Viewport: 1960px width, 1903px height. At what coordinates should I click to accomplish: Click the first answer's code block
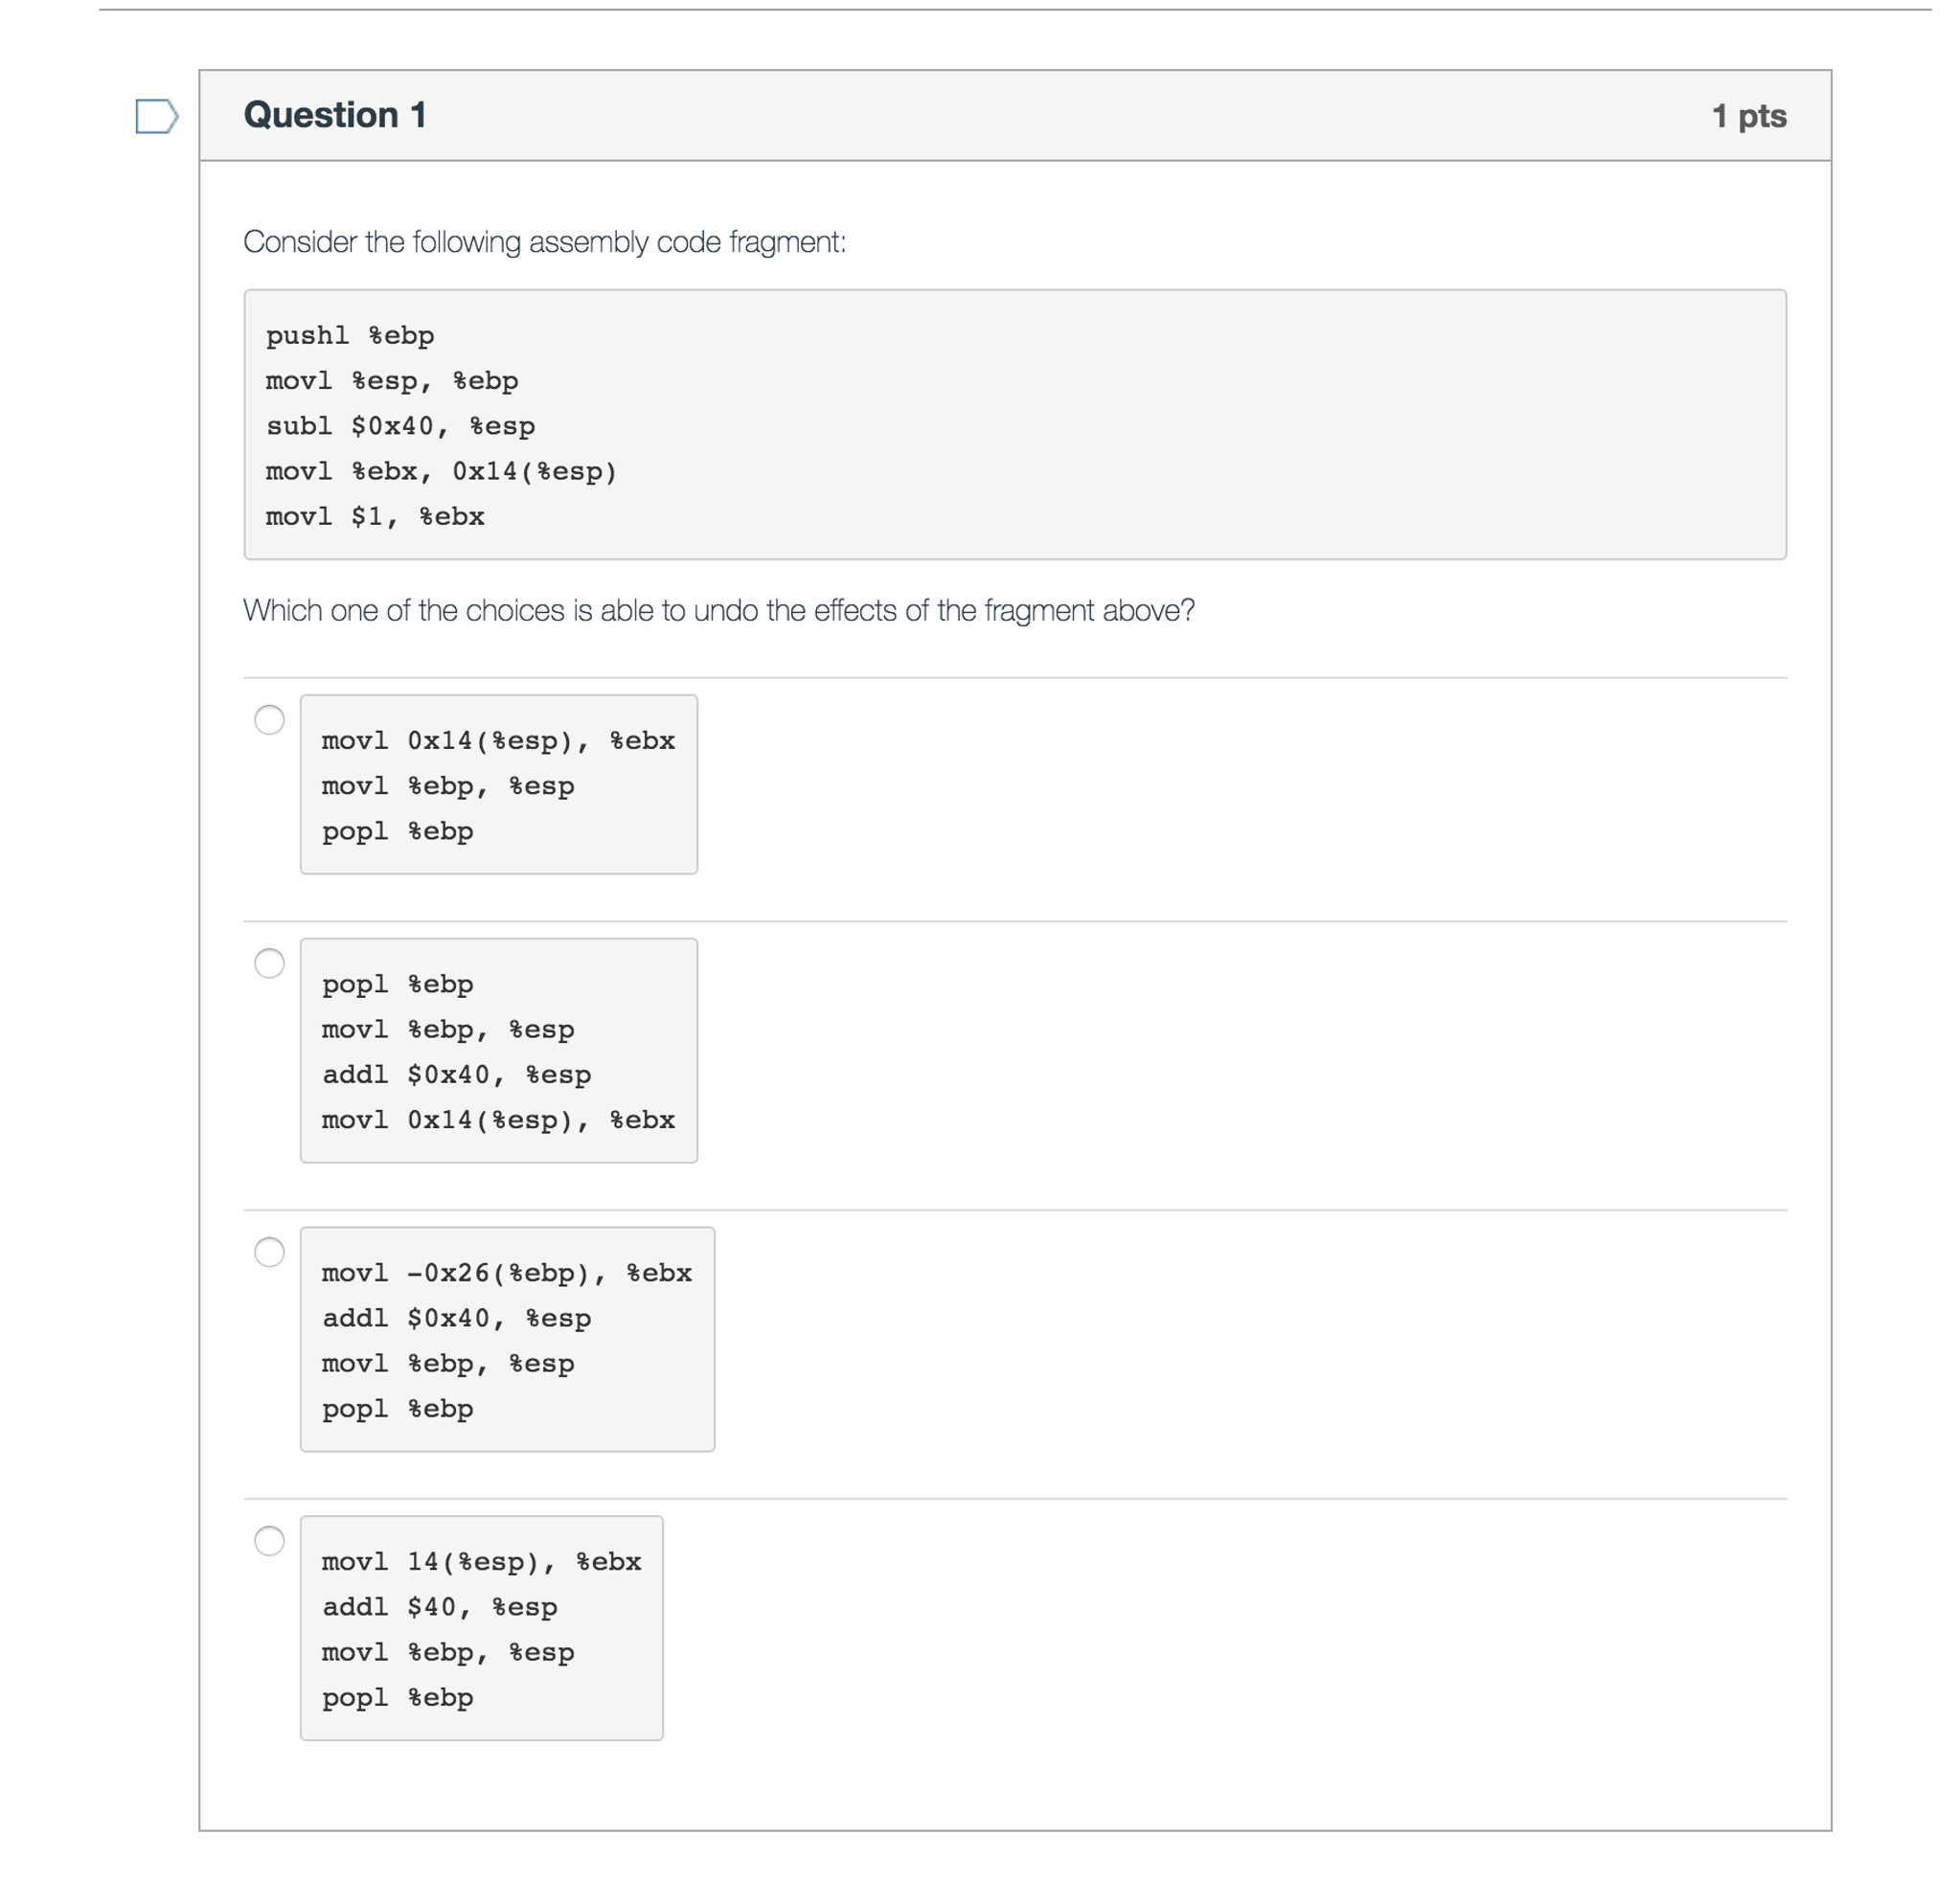498,785
